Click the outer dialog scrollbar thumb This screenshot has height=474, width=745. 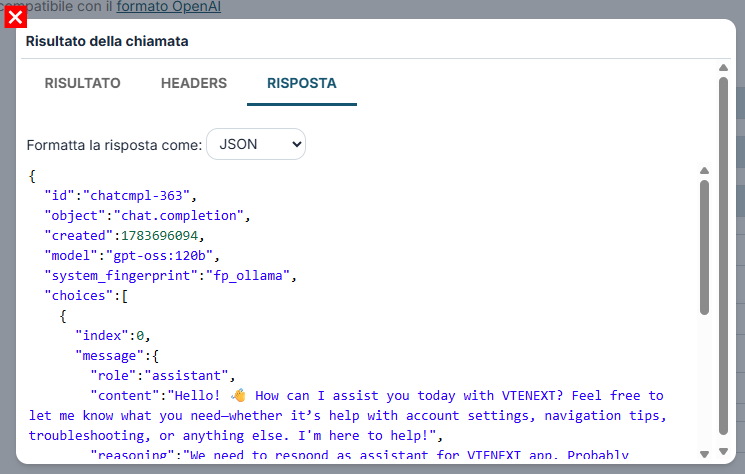click(x=723, y=256)
